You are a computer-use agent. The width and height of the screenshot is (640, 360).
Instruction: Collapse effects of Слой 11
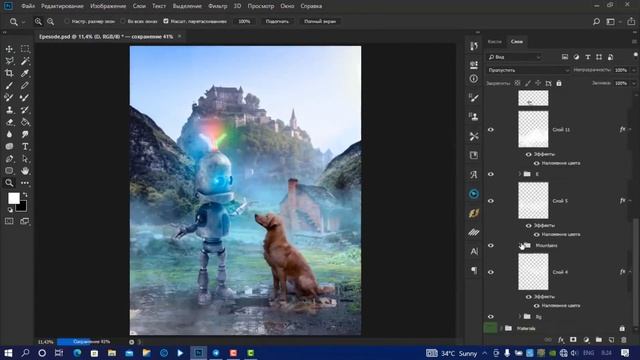(630, 130)
